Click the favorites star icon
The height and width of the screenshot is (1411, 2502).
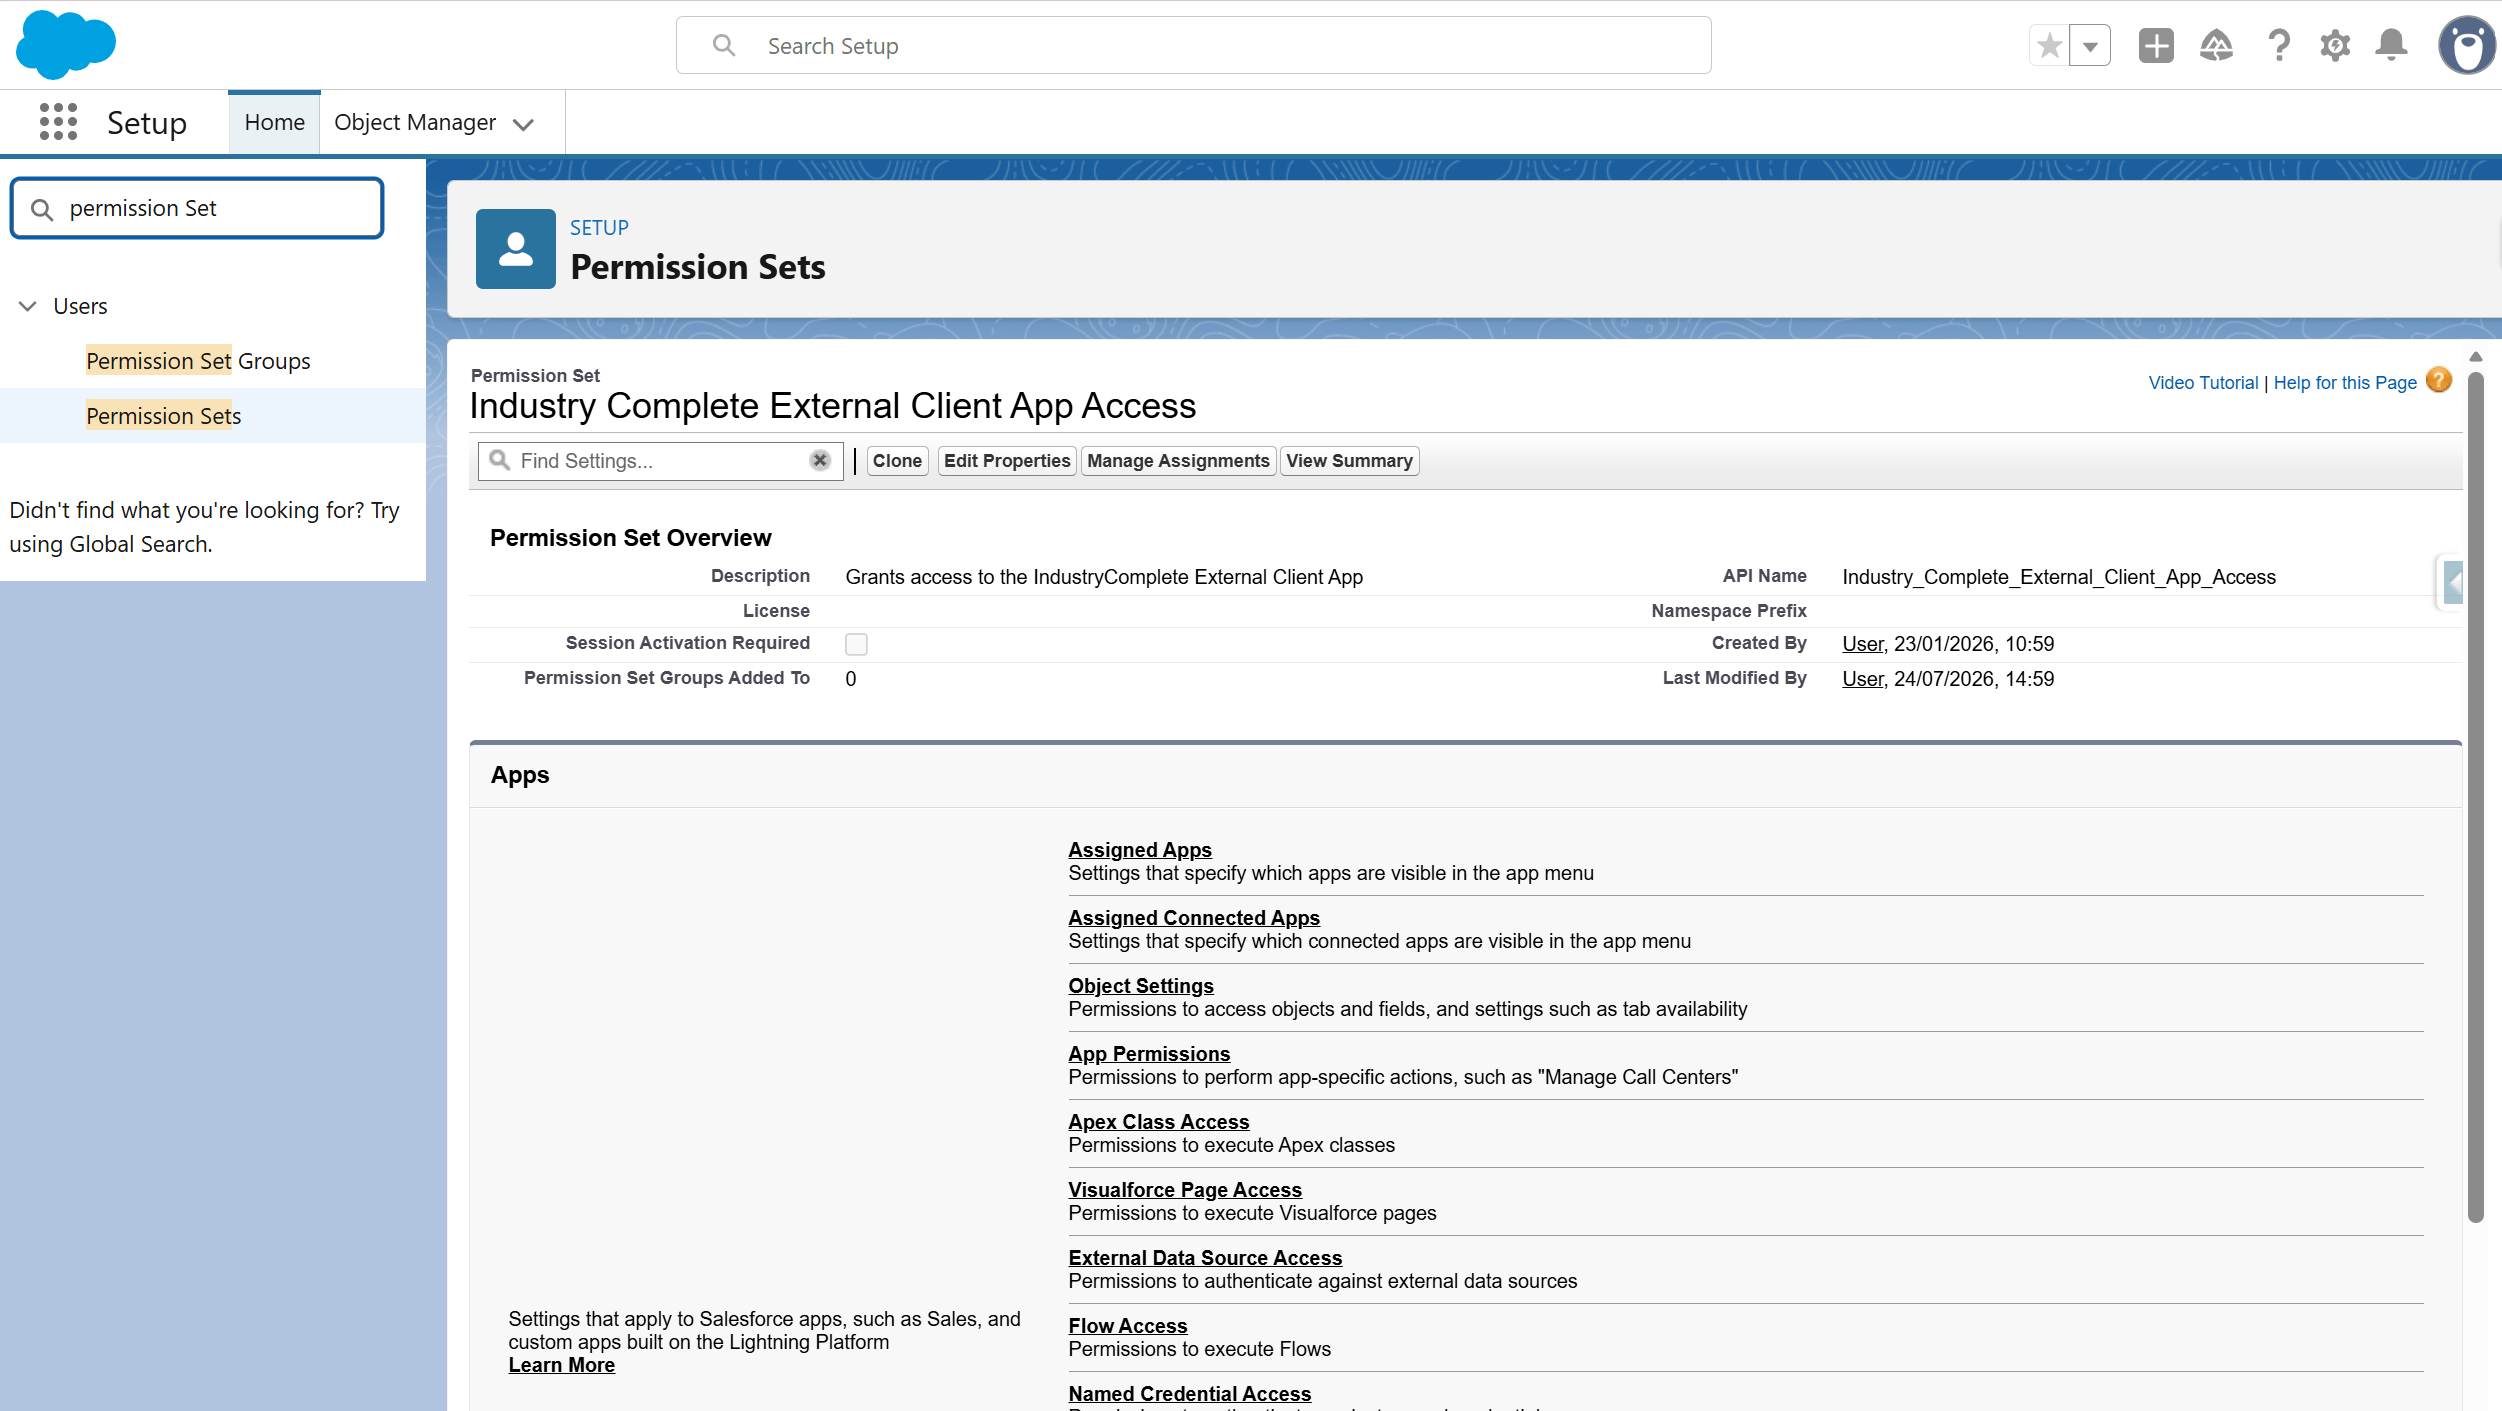click(x=2049, y=45)
